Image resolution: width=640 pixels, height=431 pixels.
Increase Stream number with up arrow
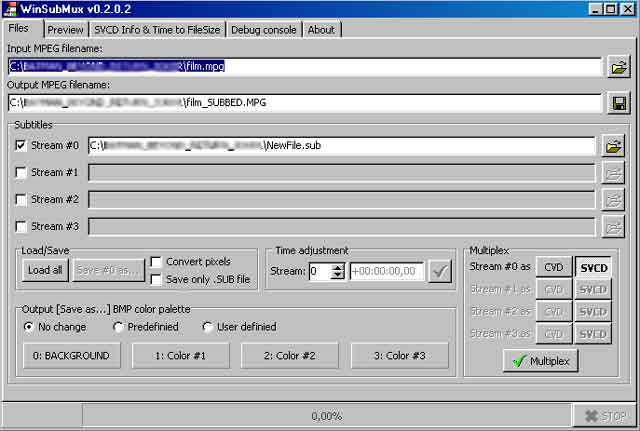[x=338, y=268]
